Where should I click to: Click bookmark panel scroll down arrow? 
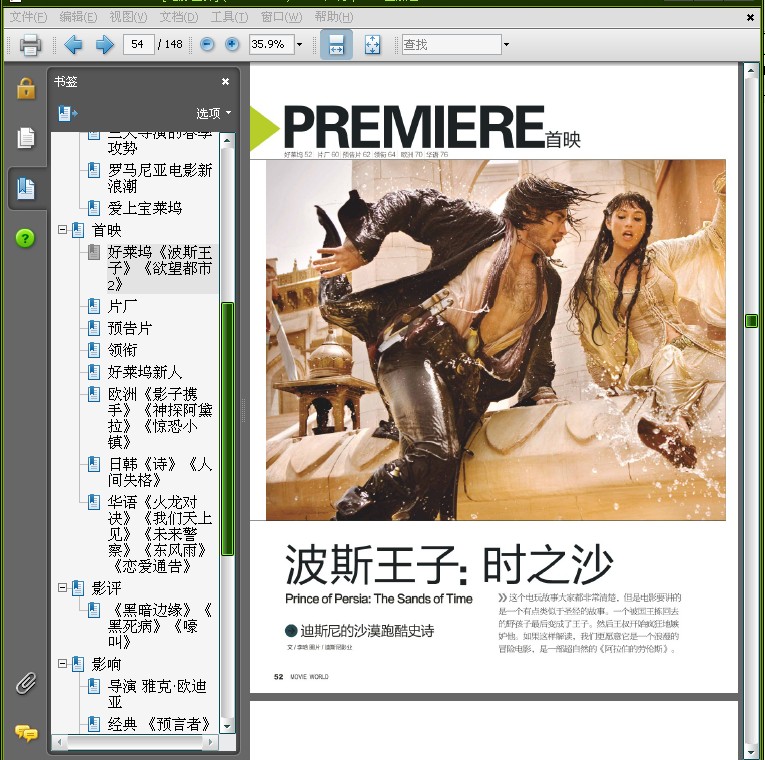pos(227,726)
